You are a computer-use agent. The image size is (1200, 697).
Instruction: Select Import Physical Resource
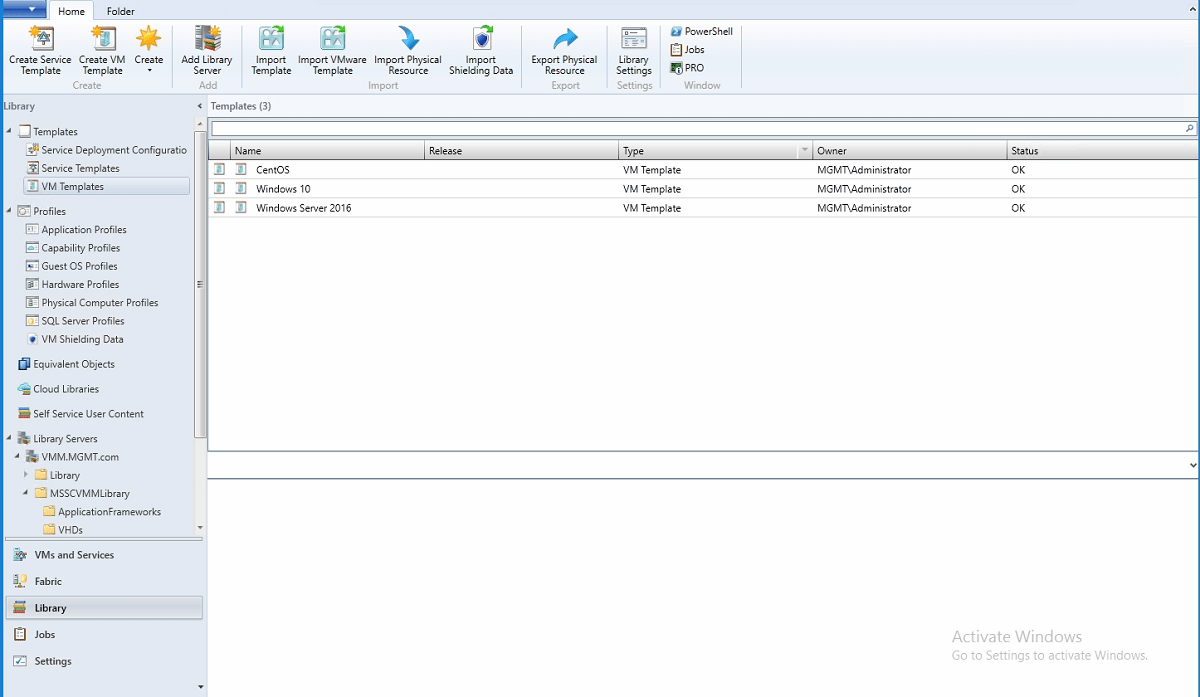(407, 52)
